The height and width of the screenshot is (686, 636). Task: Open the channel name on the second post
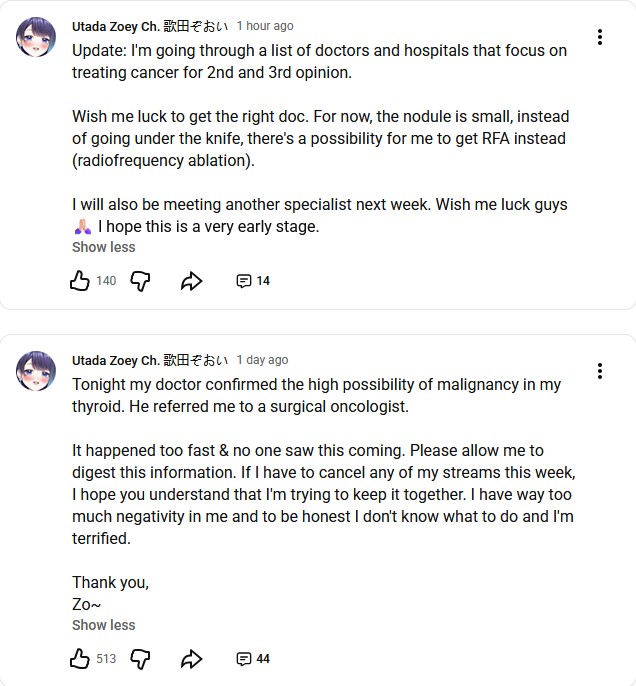tap(150, 360)
